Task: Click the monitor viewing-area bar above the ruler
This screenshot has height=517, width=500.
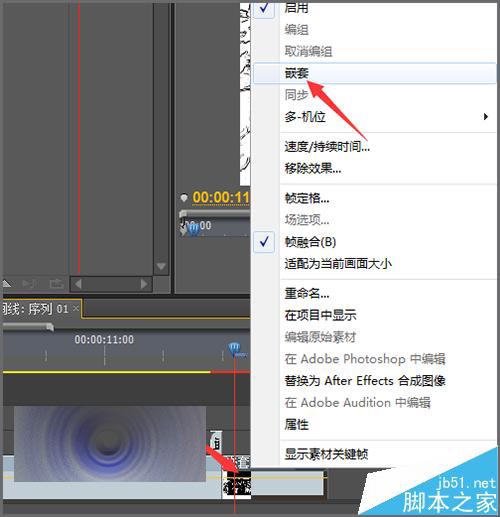Action: [x=215, y=213]
